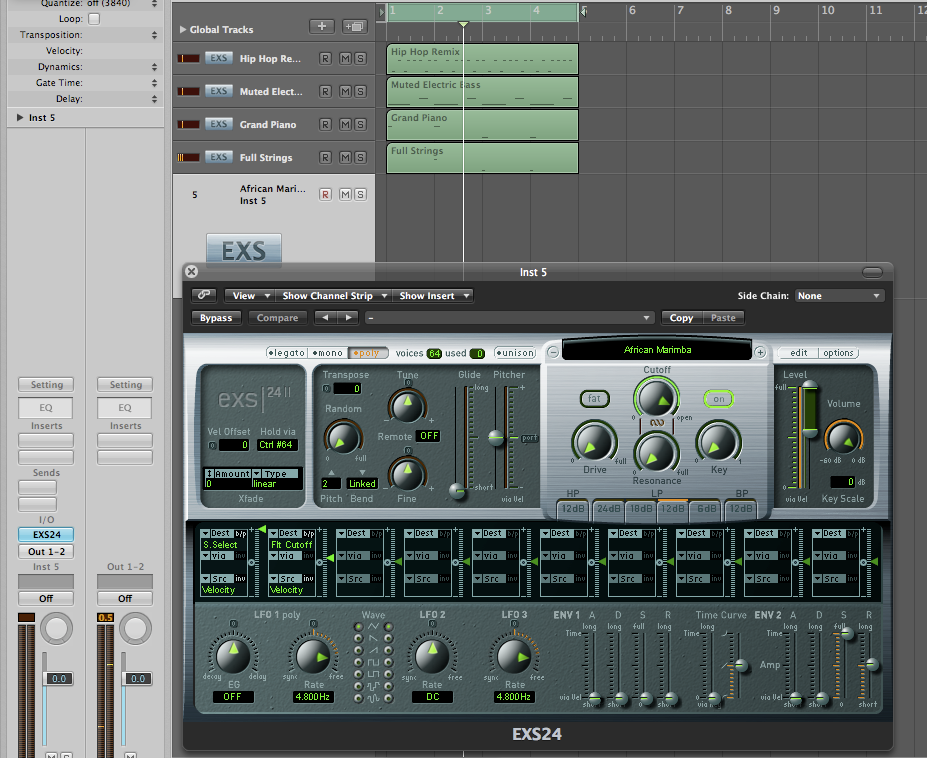927x758 pixels.
Task: Toggle the Loop checkbox
Action: tap(94, 19)
